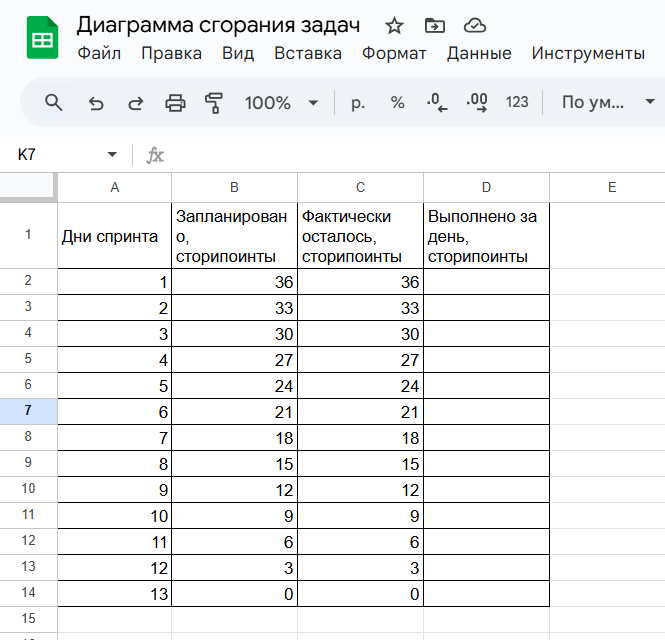Select cell B2 with value 36
665x640 pixels.
235,282
